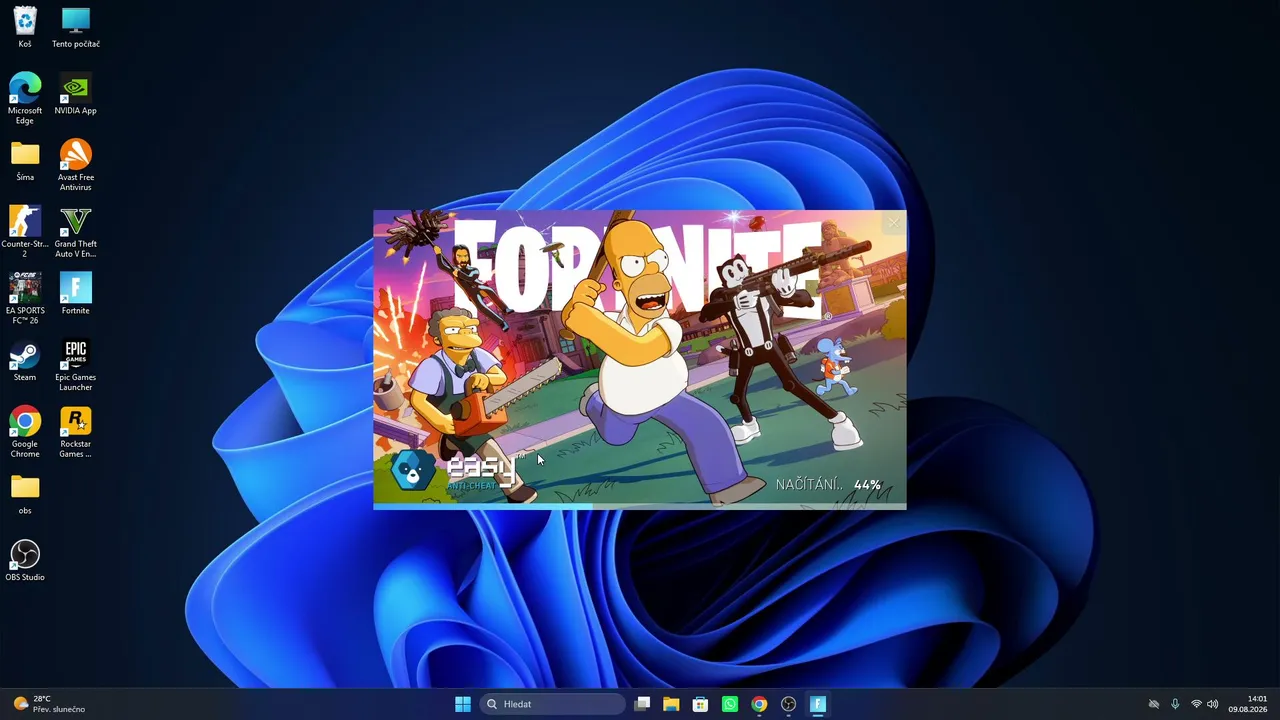Viewport: 1280px width, 720px height.
Task: Open the volume speaker tray icon
Action: (1213, 704)
